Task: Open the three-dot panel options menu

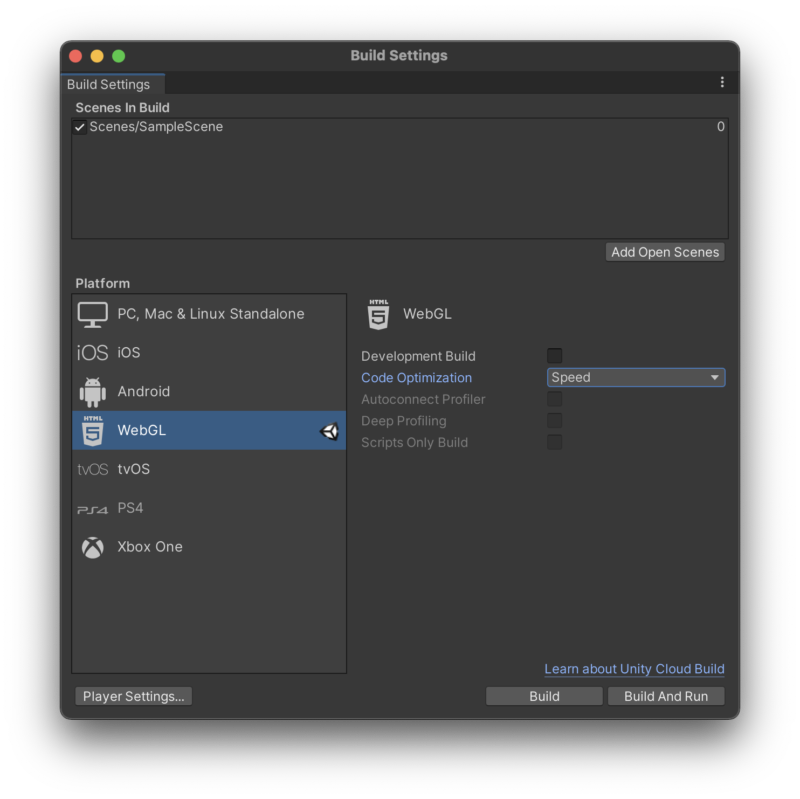Action: tap(722, 82)
